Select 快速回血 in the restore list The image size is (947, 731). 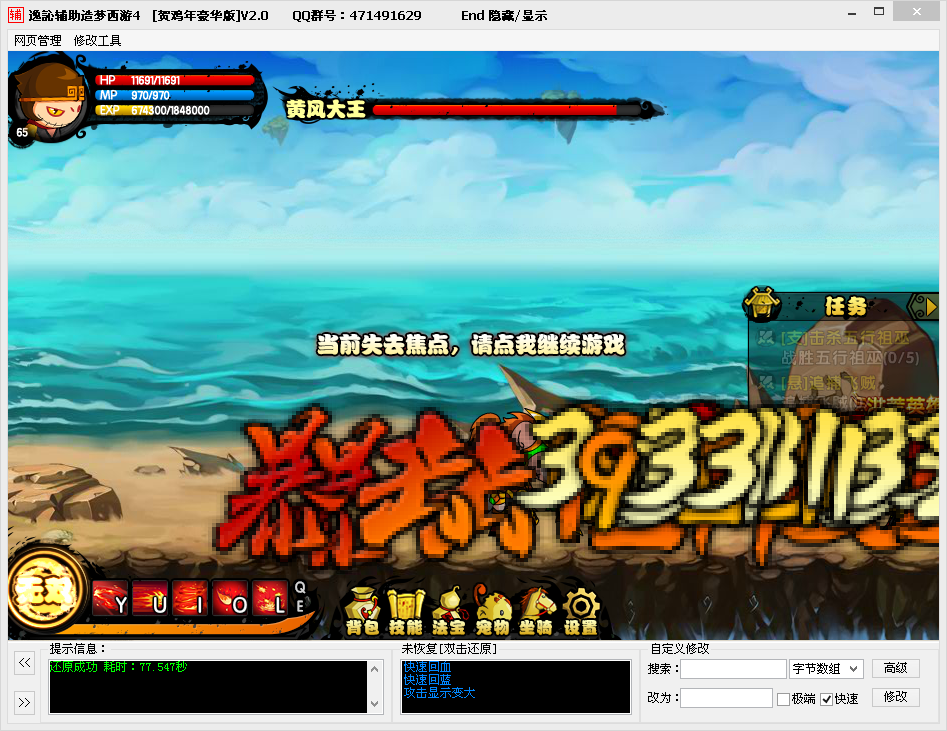coord(428,667)
